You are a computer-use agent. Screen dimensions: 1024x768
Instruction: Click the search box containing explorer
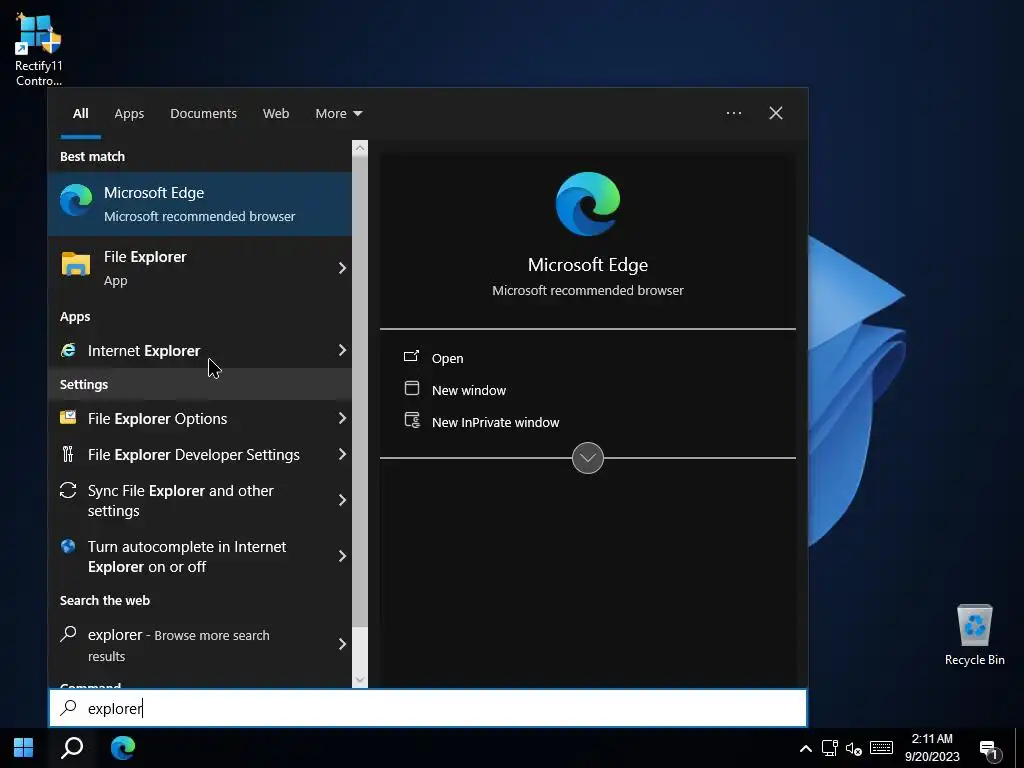(428, 708)
